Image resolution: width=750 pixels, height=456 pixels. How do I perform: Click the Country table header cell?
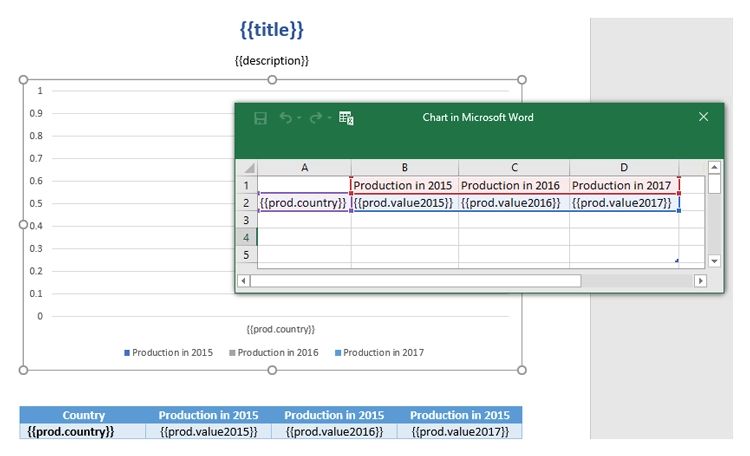click(83, 415)
